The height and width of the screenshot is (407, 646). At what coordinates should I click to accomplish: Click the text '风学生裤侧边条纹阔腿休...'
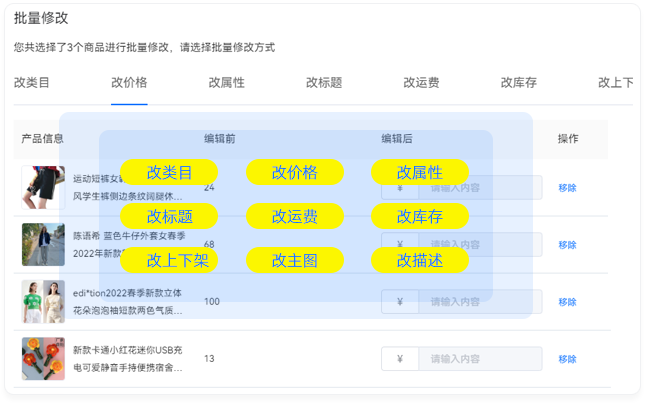(x=128, y=196)
